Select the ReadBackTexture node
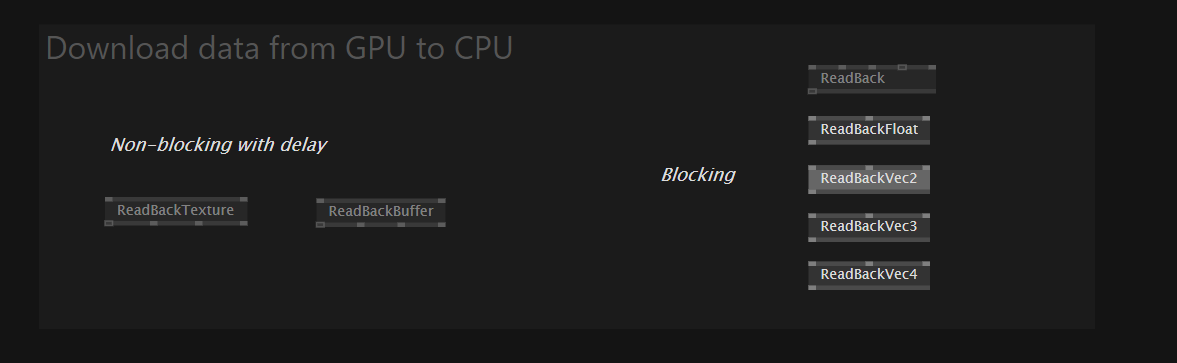Image resolution: width=1177 pixels, height=363 pixels. (176, 211)
